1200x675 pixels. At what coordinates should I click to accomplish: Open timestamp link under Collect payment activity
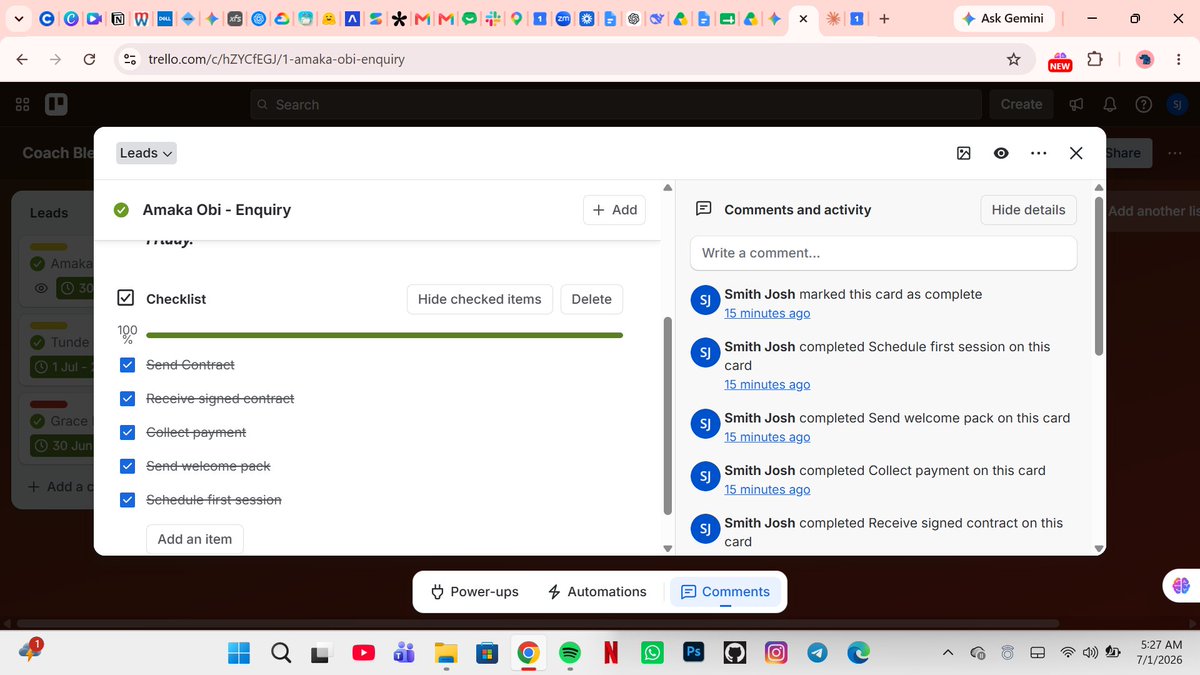click(767, 489)
